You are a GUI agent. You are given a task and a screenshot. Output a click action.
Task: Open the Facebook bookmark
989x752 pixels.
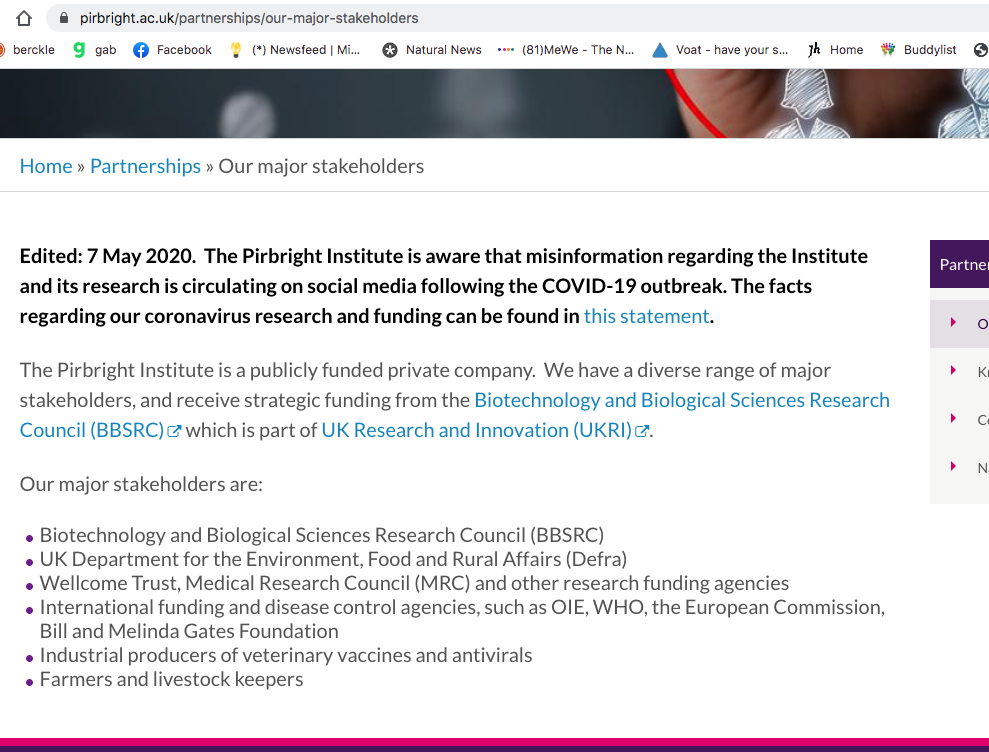tap(172, 50)
